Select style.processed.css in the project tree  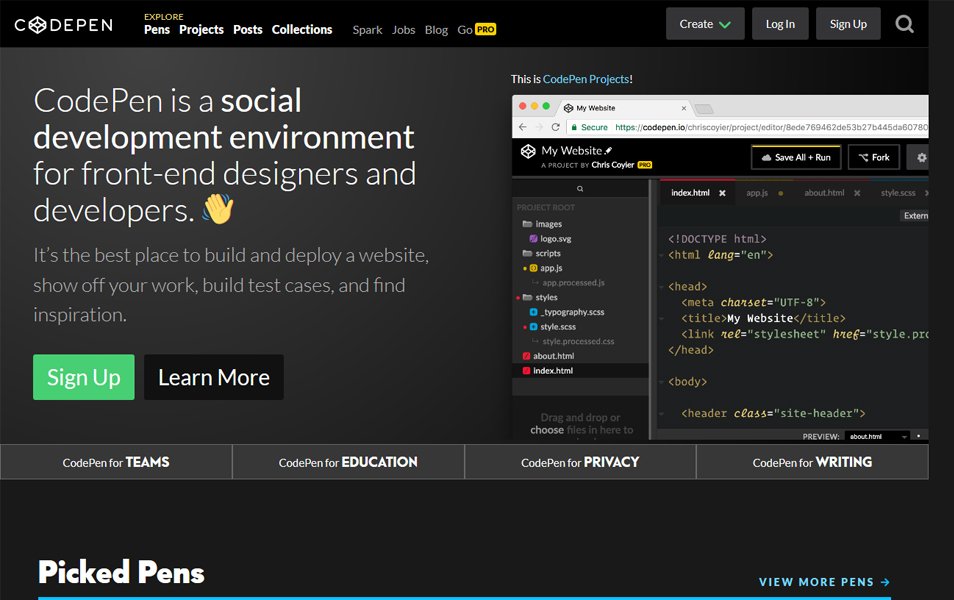[578, 341]
